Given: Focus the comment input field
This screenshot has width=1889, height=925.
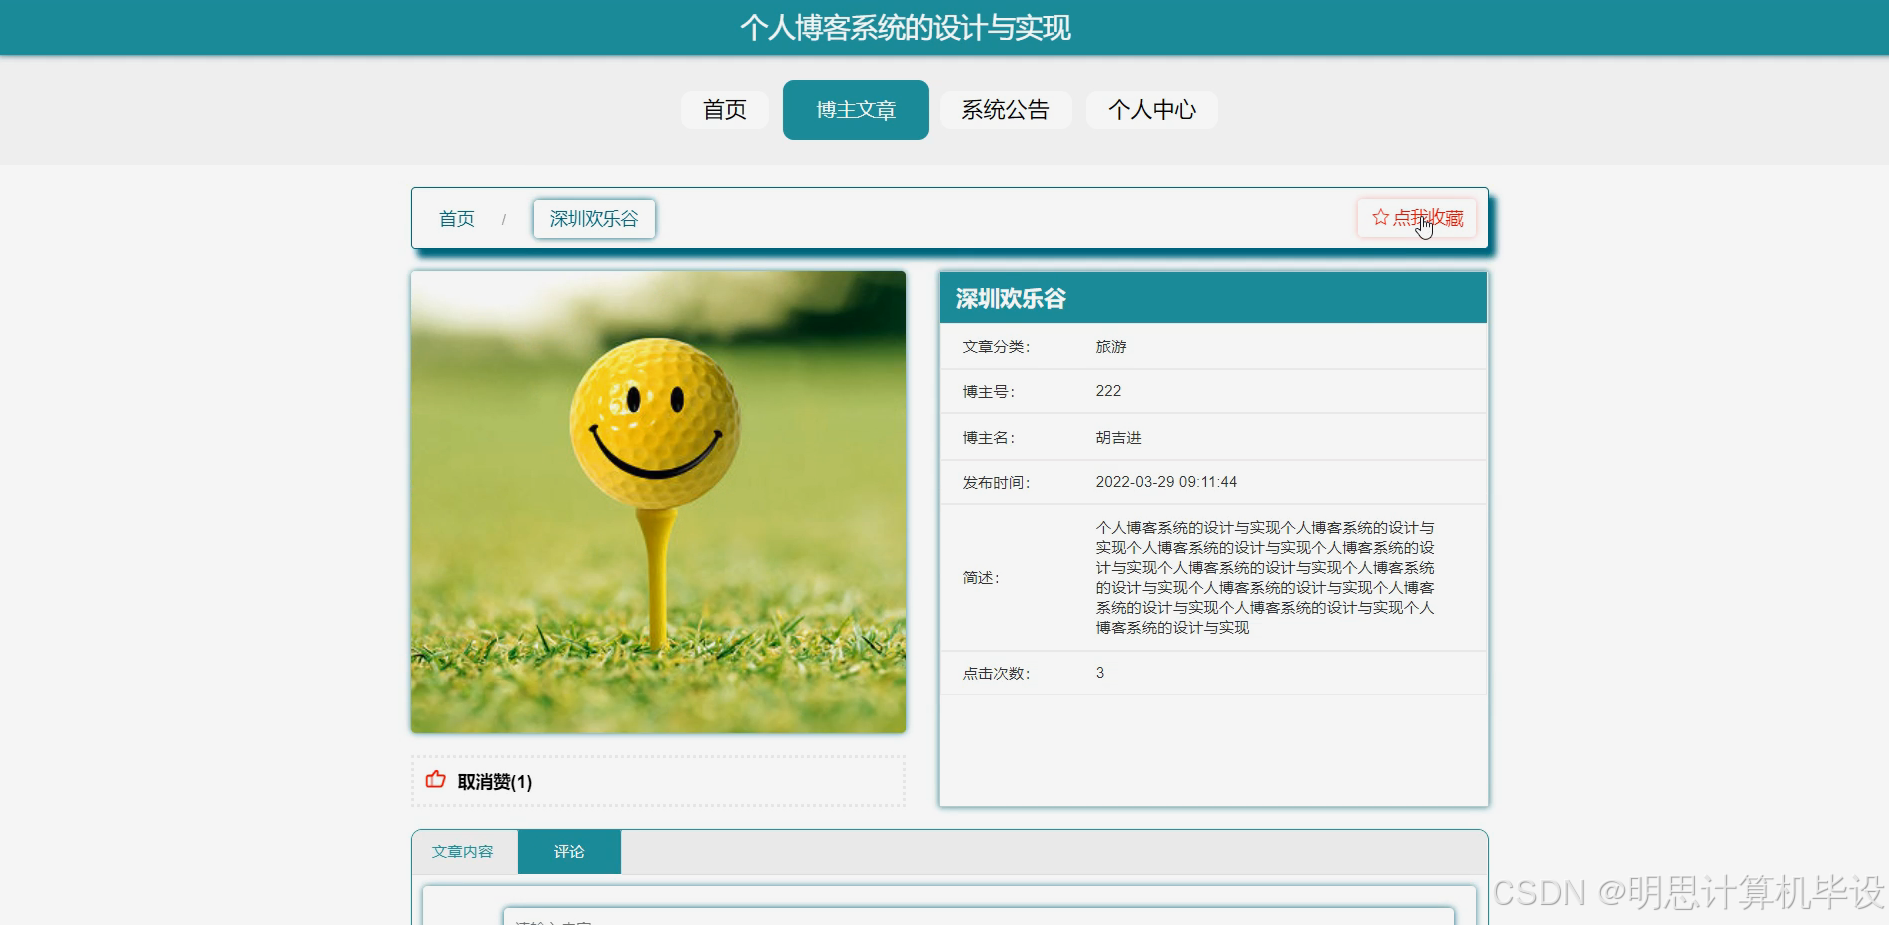Looking at the screenshot, I should click(x=979, y=917).
